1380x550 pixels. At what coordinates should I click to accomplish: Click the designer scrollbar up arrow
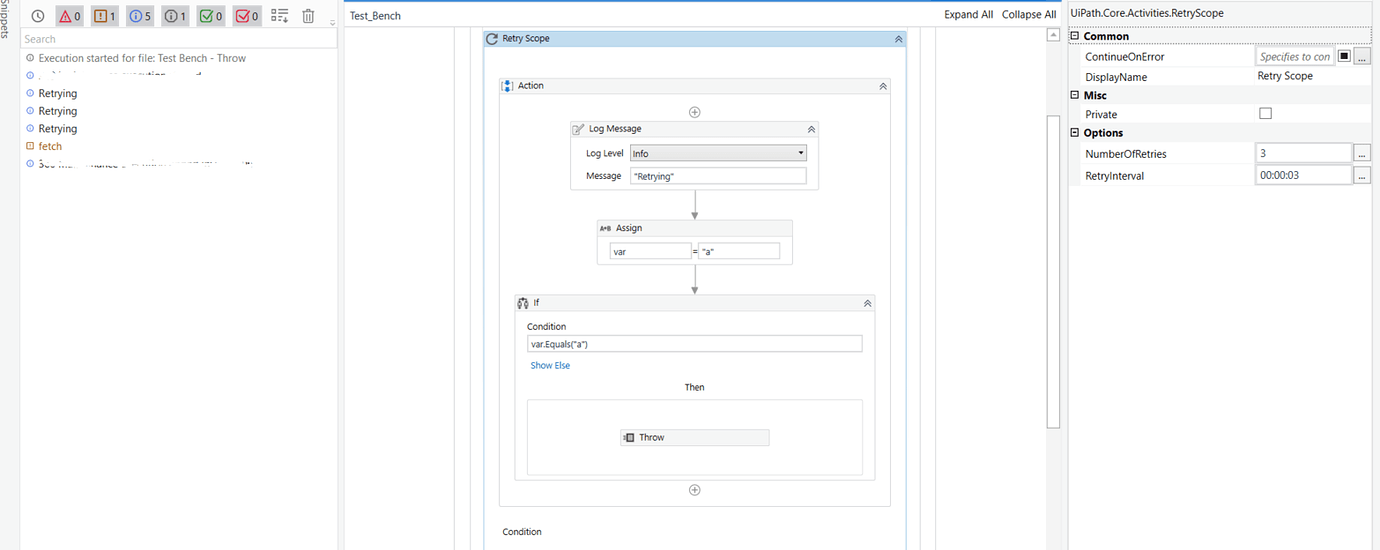pos(1053,35)
